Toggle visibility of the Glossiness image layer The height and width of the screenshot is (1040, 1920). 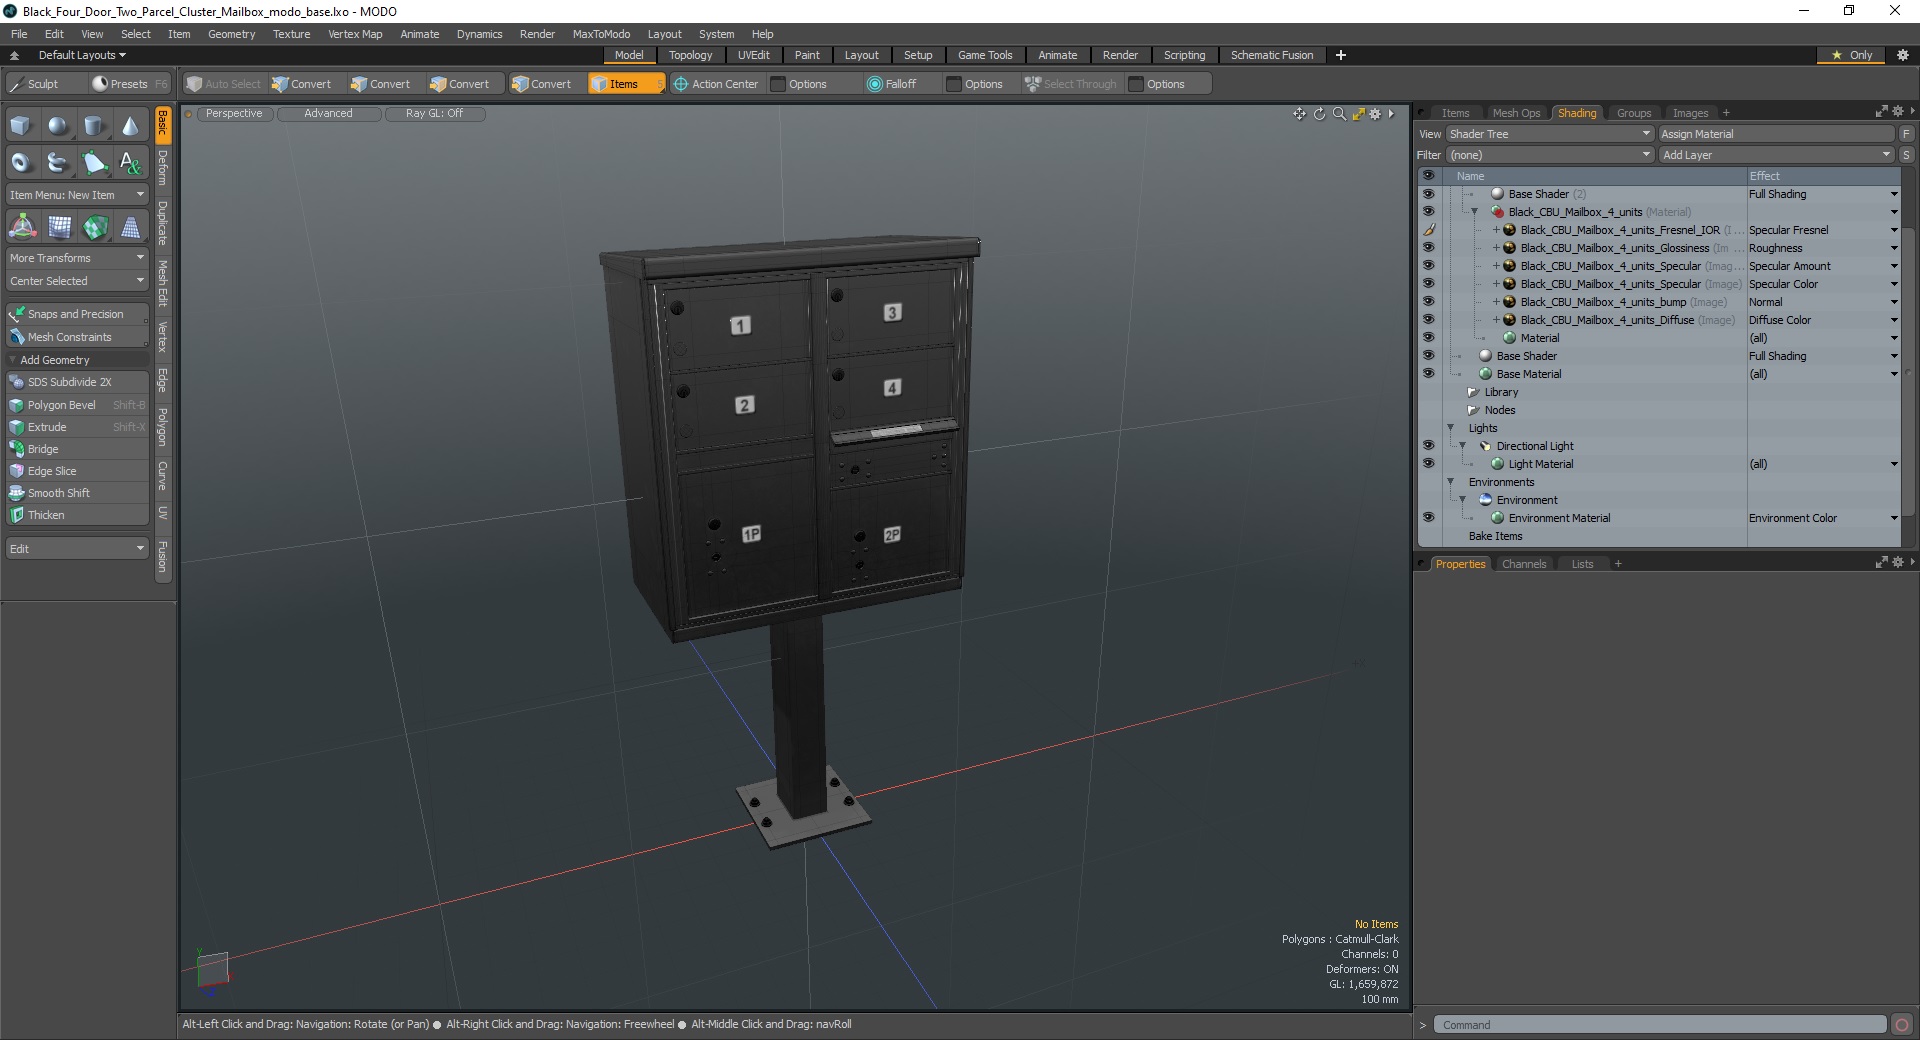coord(1428,248)
